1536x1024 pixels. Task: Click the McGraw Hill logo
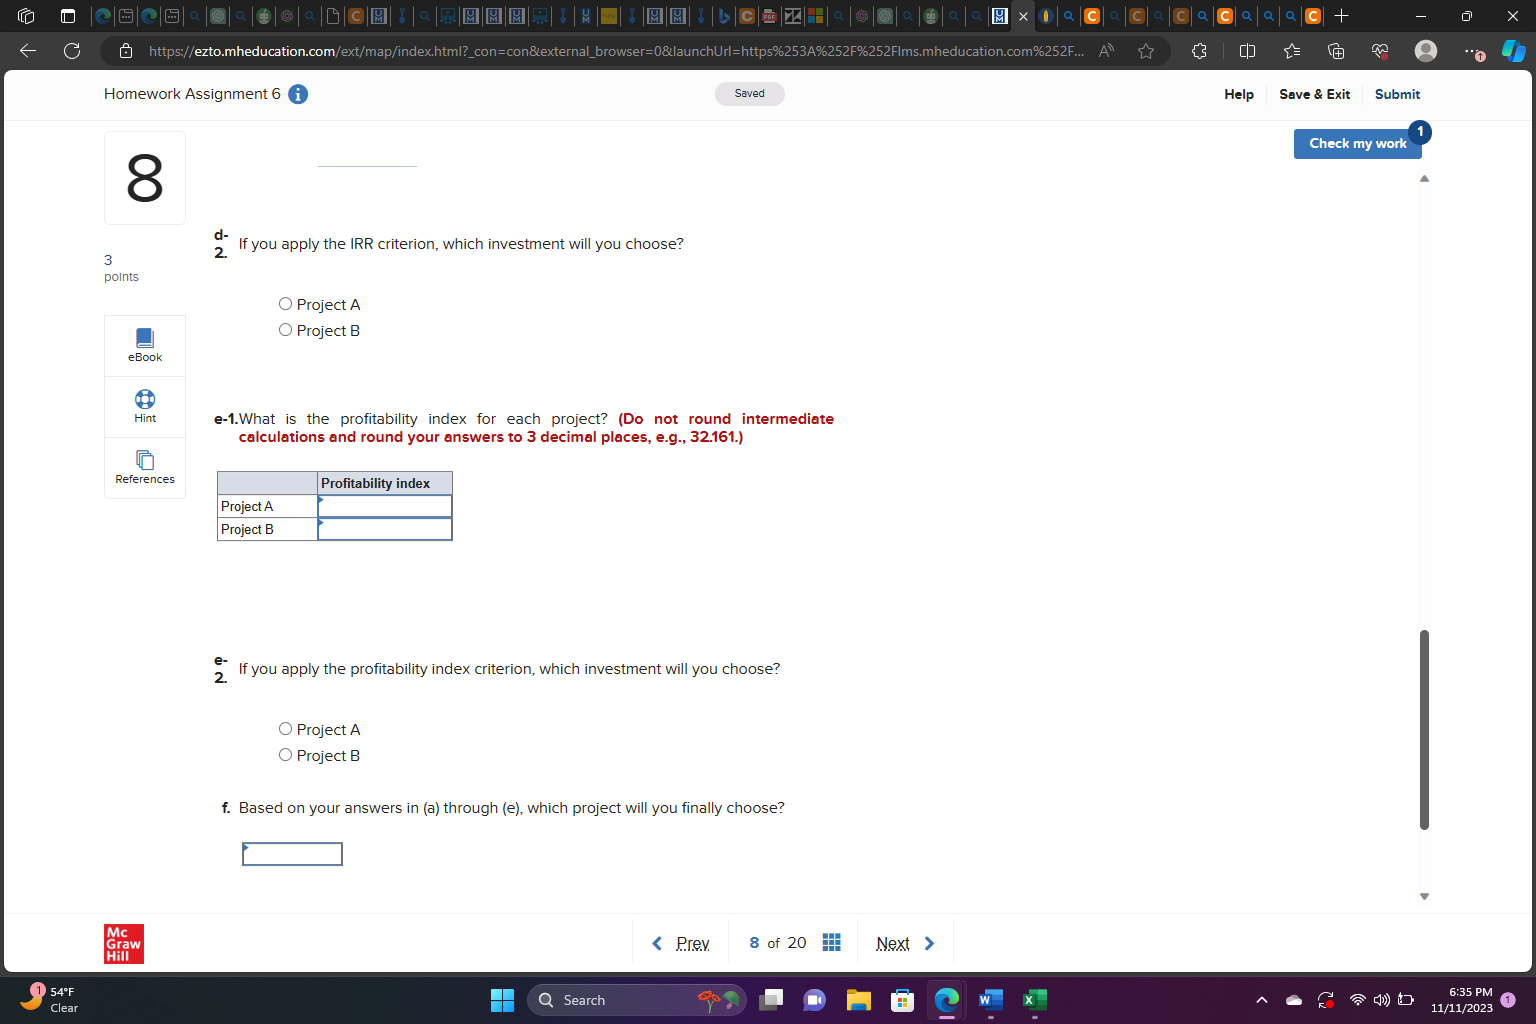pyautogui.click(x=123, y=943)
